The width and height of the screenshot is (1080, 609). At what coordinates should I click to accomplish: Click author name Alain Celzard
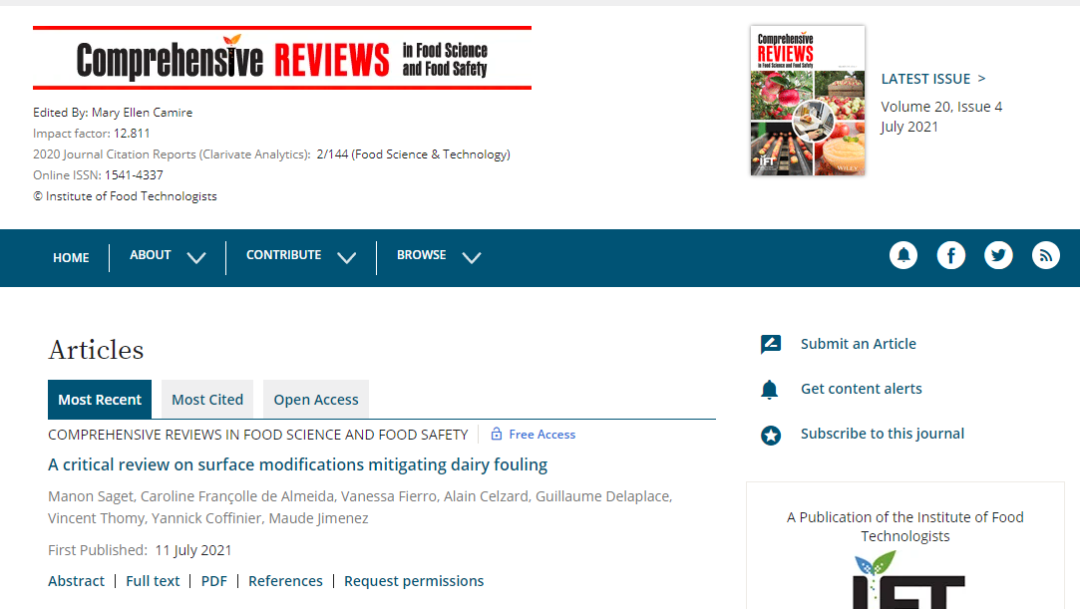[x=486, y=496]
